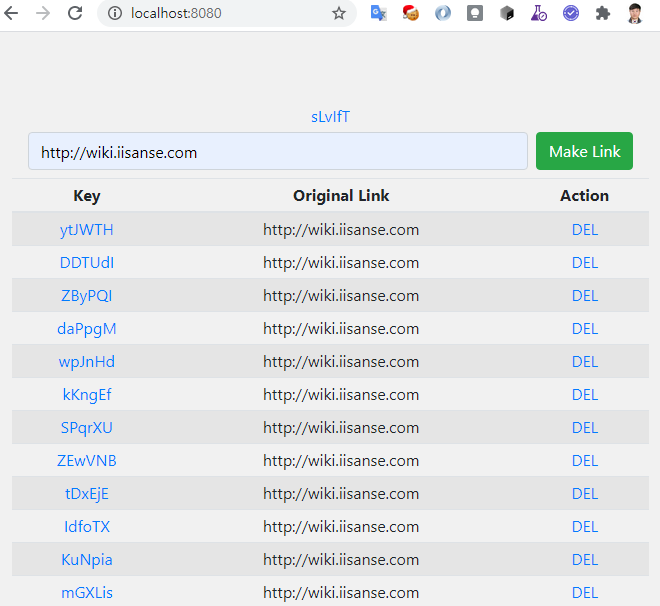Delete the daPpgM entry
The image size is (660, 606).
coord(585,329)
